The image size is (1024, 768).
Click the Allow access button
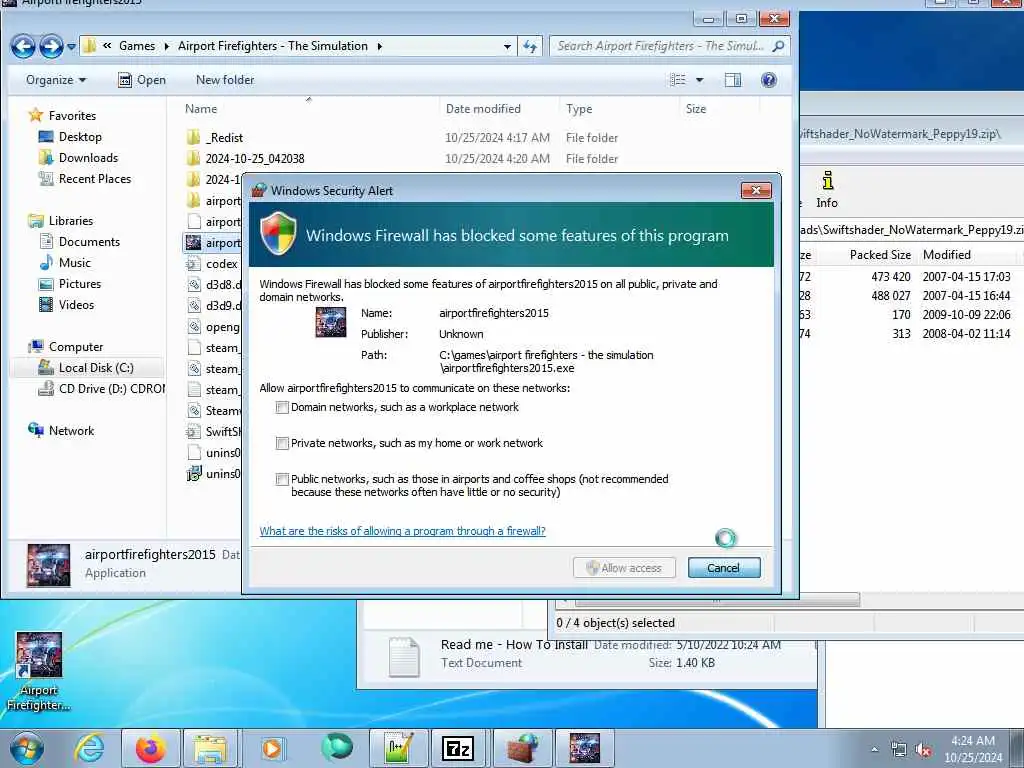tap(624, 568)
